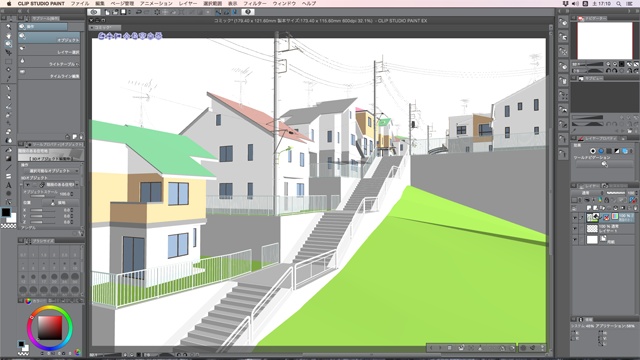Select the Figure line tool
The height and width of the screenshot is (360, 640).
pos(8,167)
